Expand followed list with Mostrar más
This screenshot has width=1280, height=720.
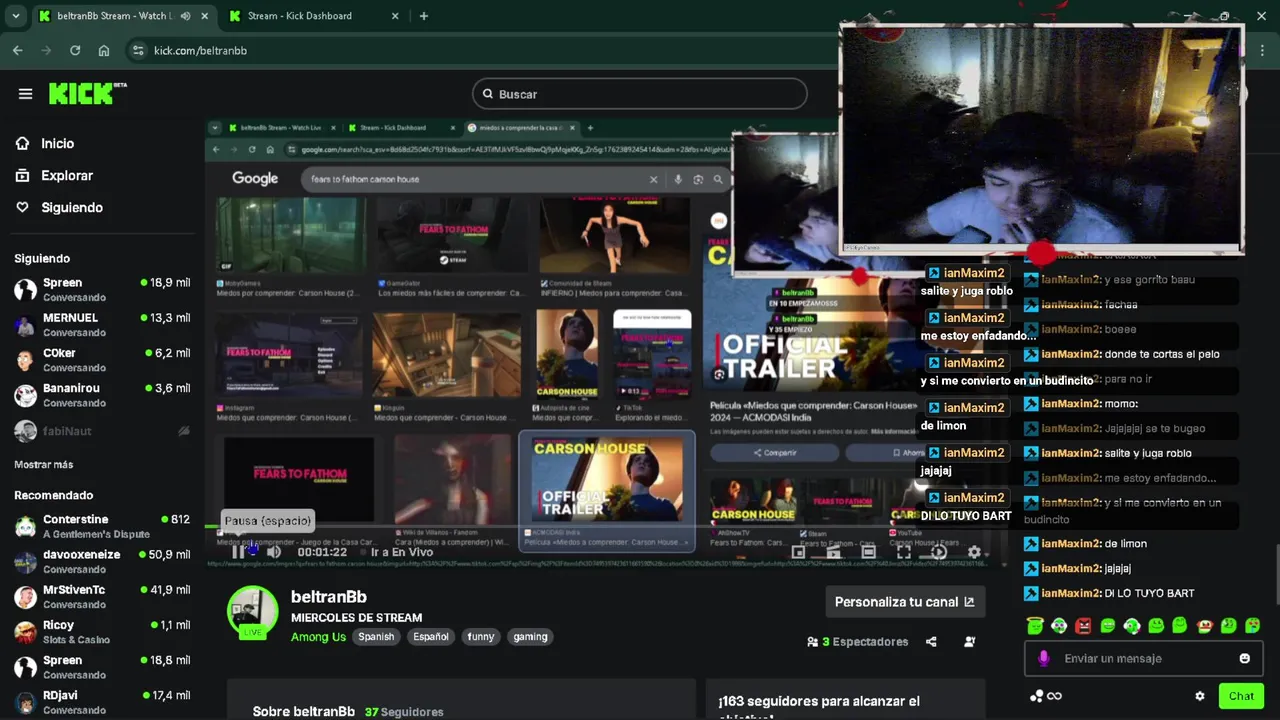pyautogui.click(x=43, y=465)
